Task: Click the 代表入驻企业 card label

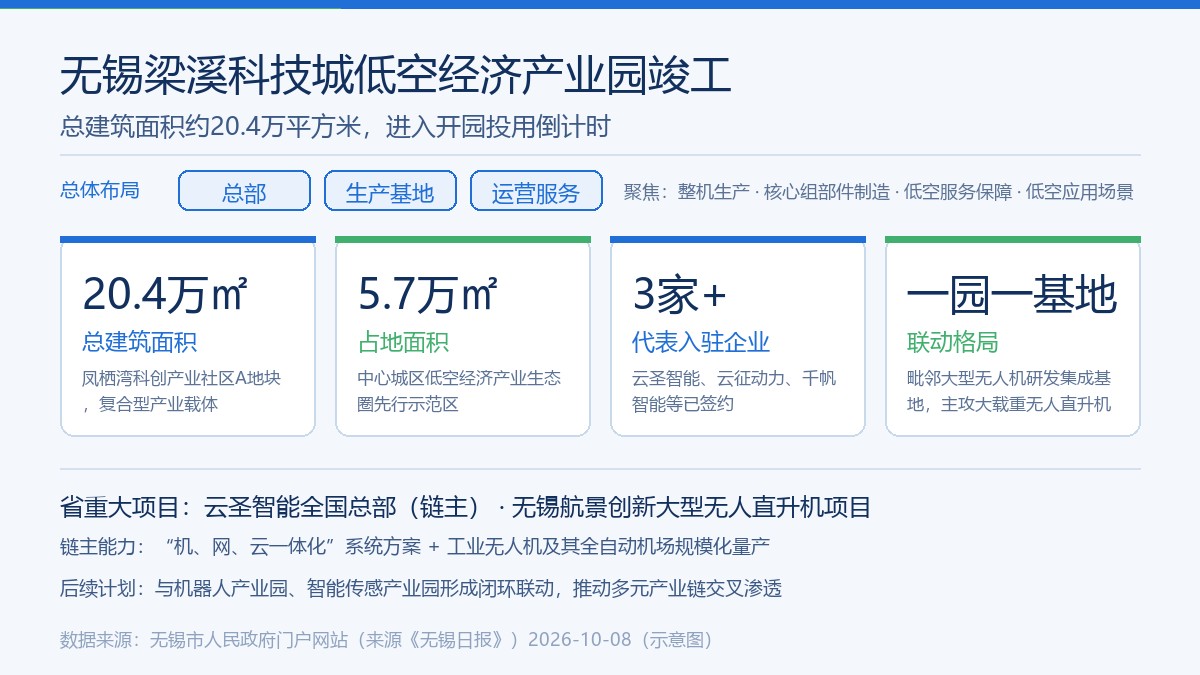Action: 701,342
